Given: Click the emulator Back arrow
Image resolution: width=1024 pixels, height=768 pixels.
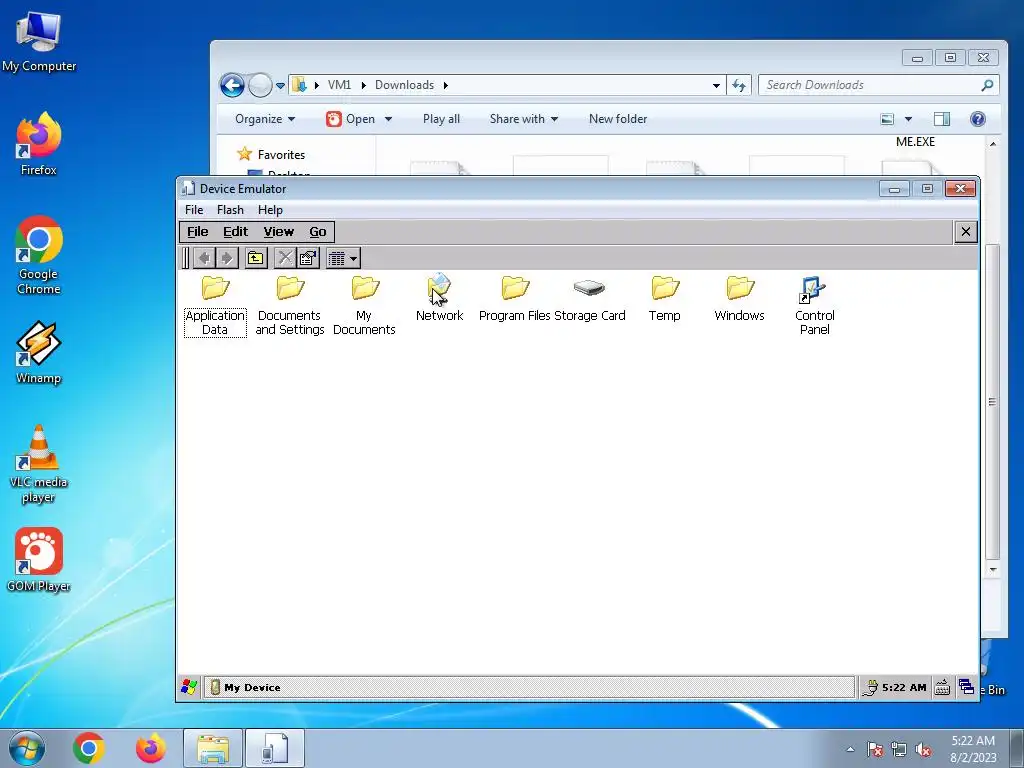Looking at the screenshot, I should coord(204,258).
